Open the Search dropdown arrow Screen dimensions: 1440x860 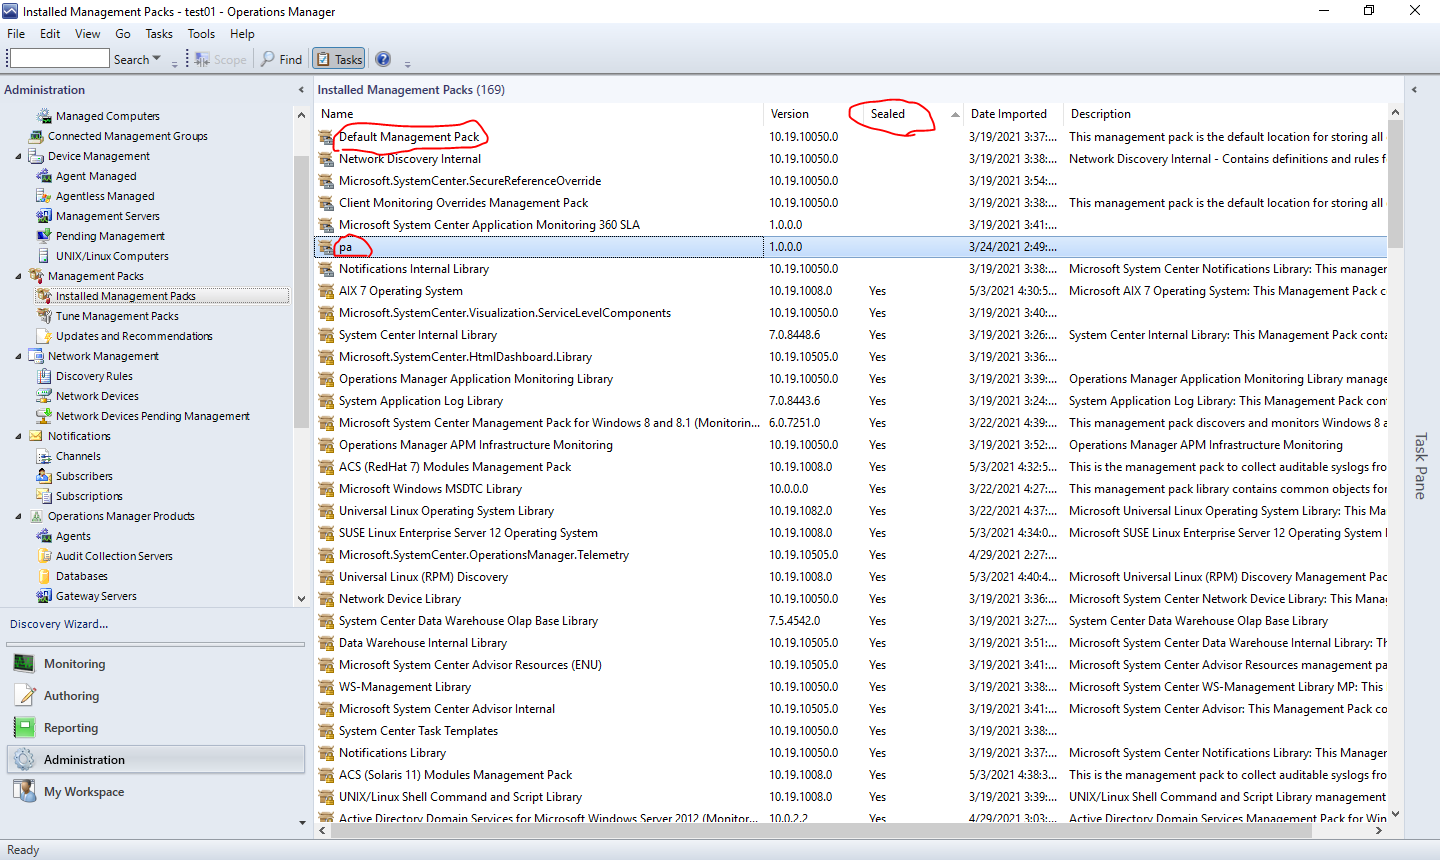point(157,59)
